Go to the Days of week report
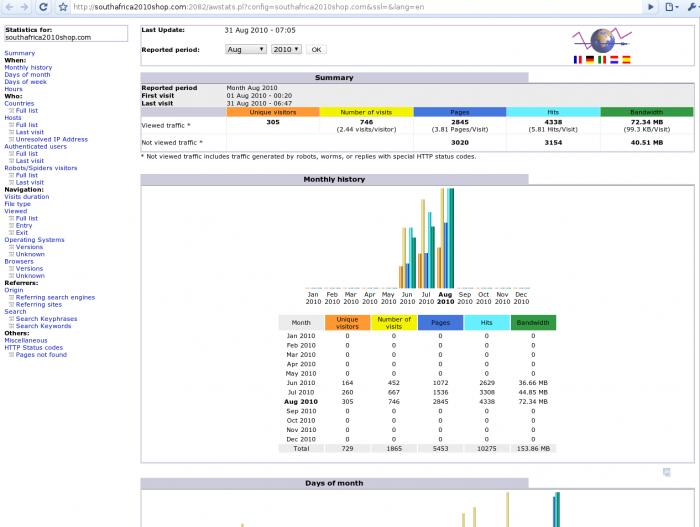 pyautogui.click(x=27, y=82)
